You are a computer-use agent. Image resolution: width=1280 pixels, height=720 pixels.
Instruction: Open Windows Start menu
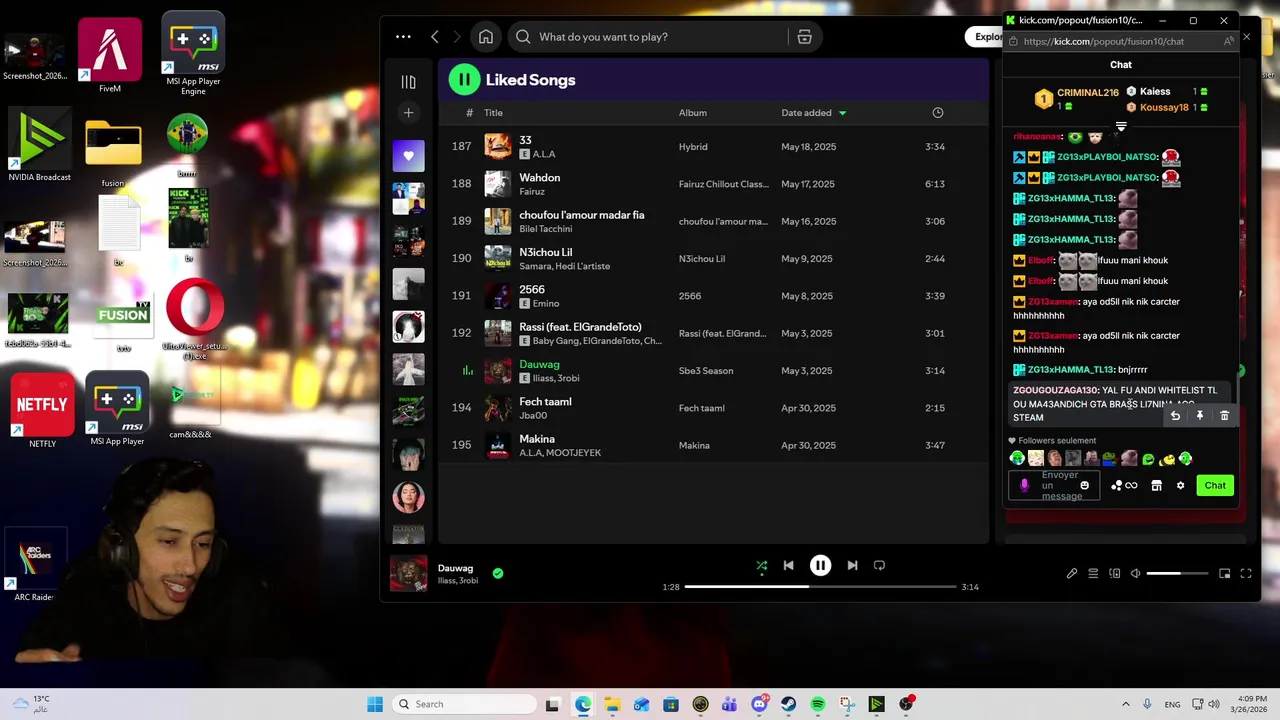point(375,704)
